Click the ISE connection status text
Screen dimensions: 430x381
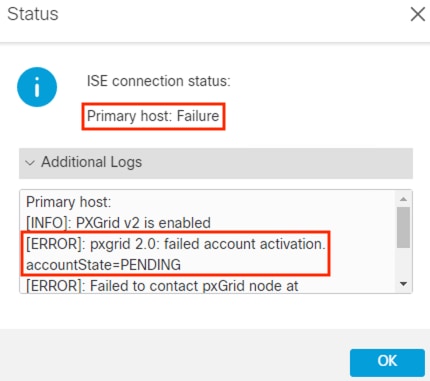tap(159, 81)
